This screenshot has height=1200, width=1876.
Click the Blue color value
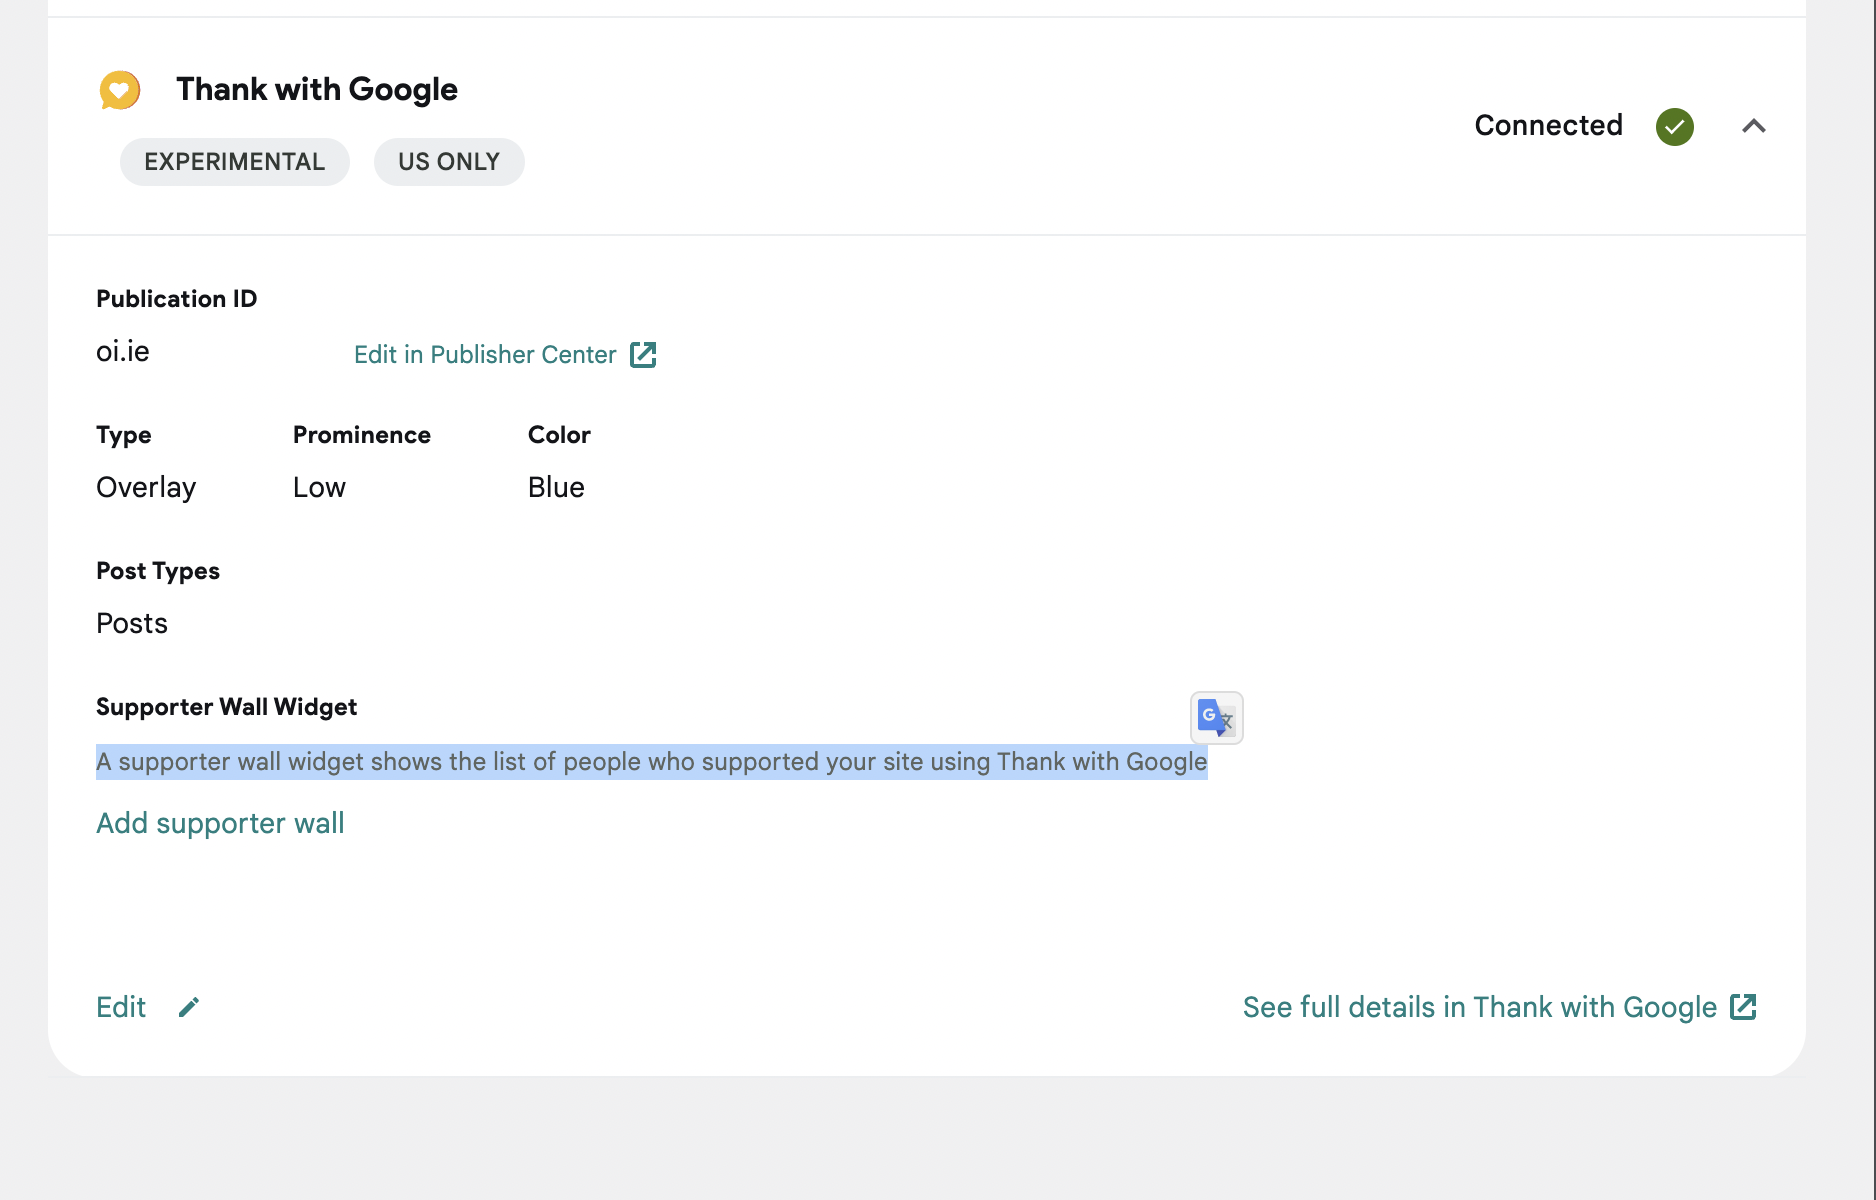click(556, 487)
